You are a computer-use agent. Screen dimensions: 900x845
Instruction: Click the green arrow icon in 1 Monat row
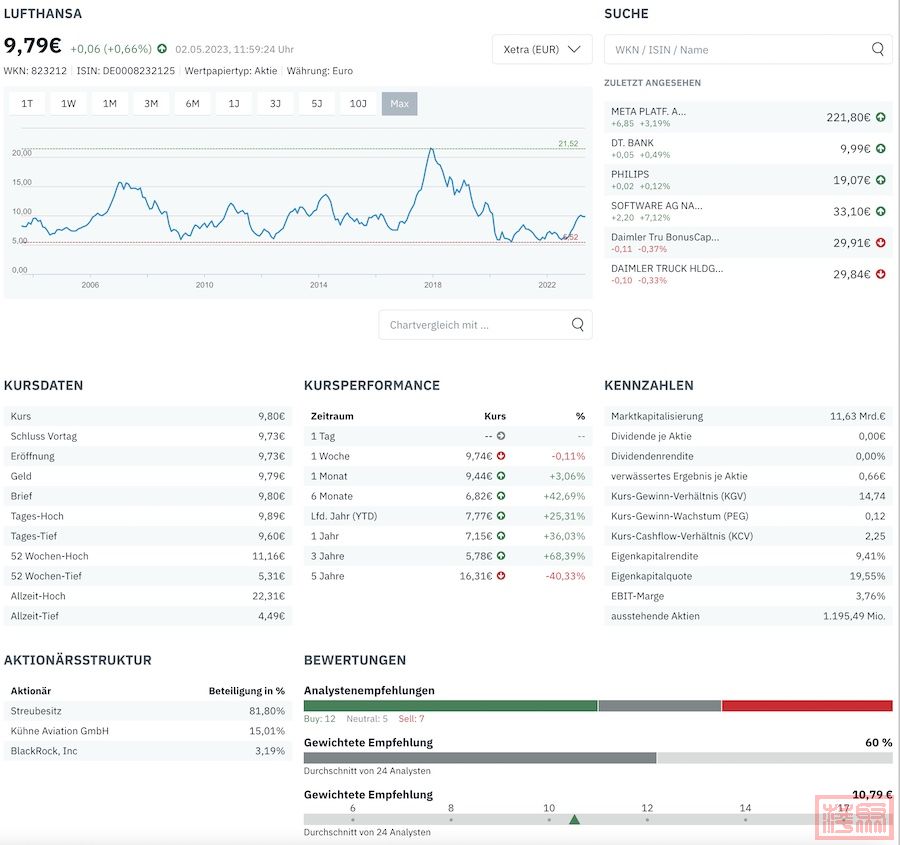tap(501, 476)
